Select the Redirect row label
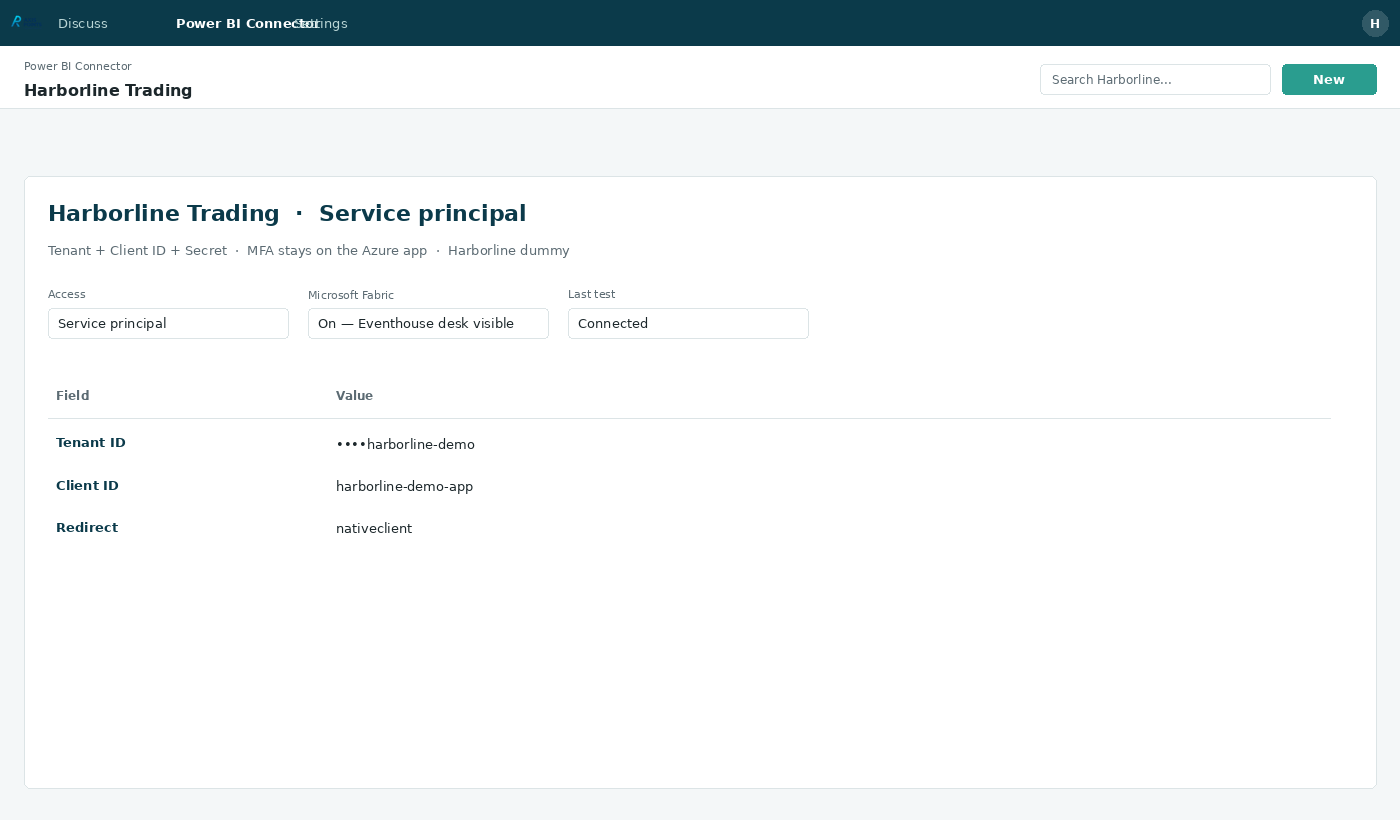The height and width of the screenshot is (820, 1400). click(x=87, y=528)
